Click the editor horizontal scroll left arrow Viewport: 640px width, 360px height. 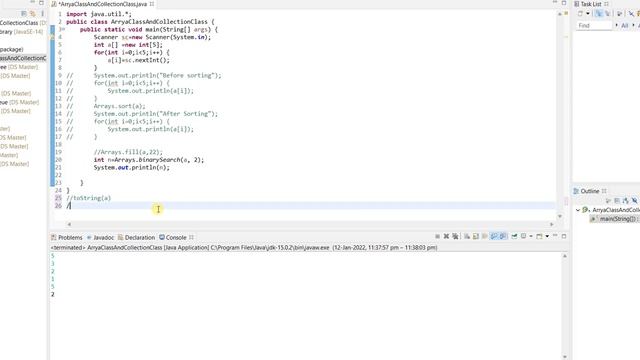click(x=69, y=224)
